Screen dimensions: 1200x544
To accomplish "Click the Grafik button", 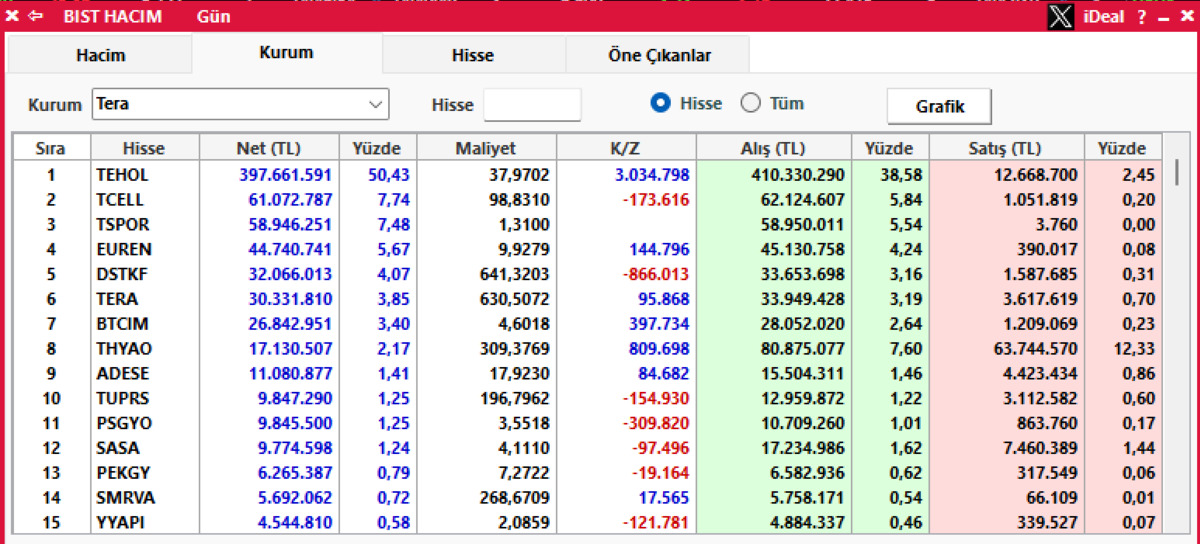I will [x=940, y=106].
